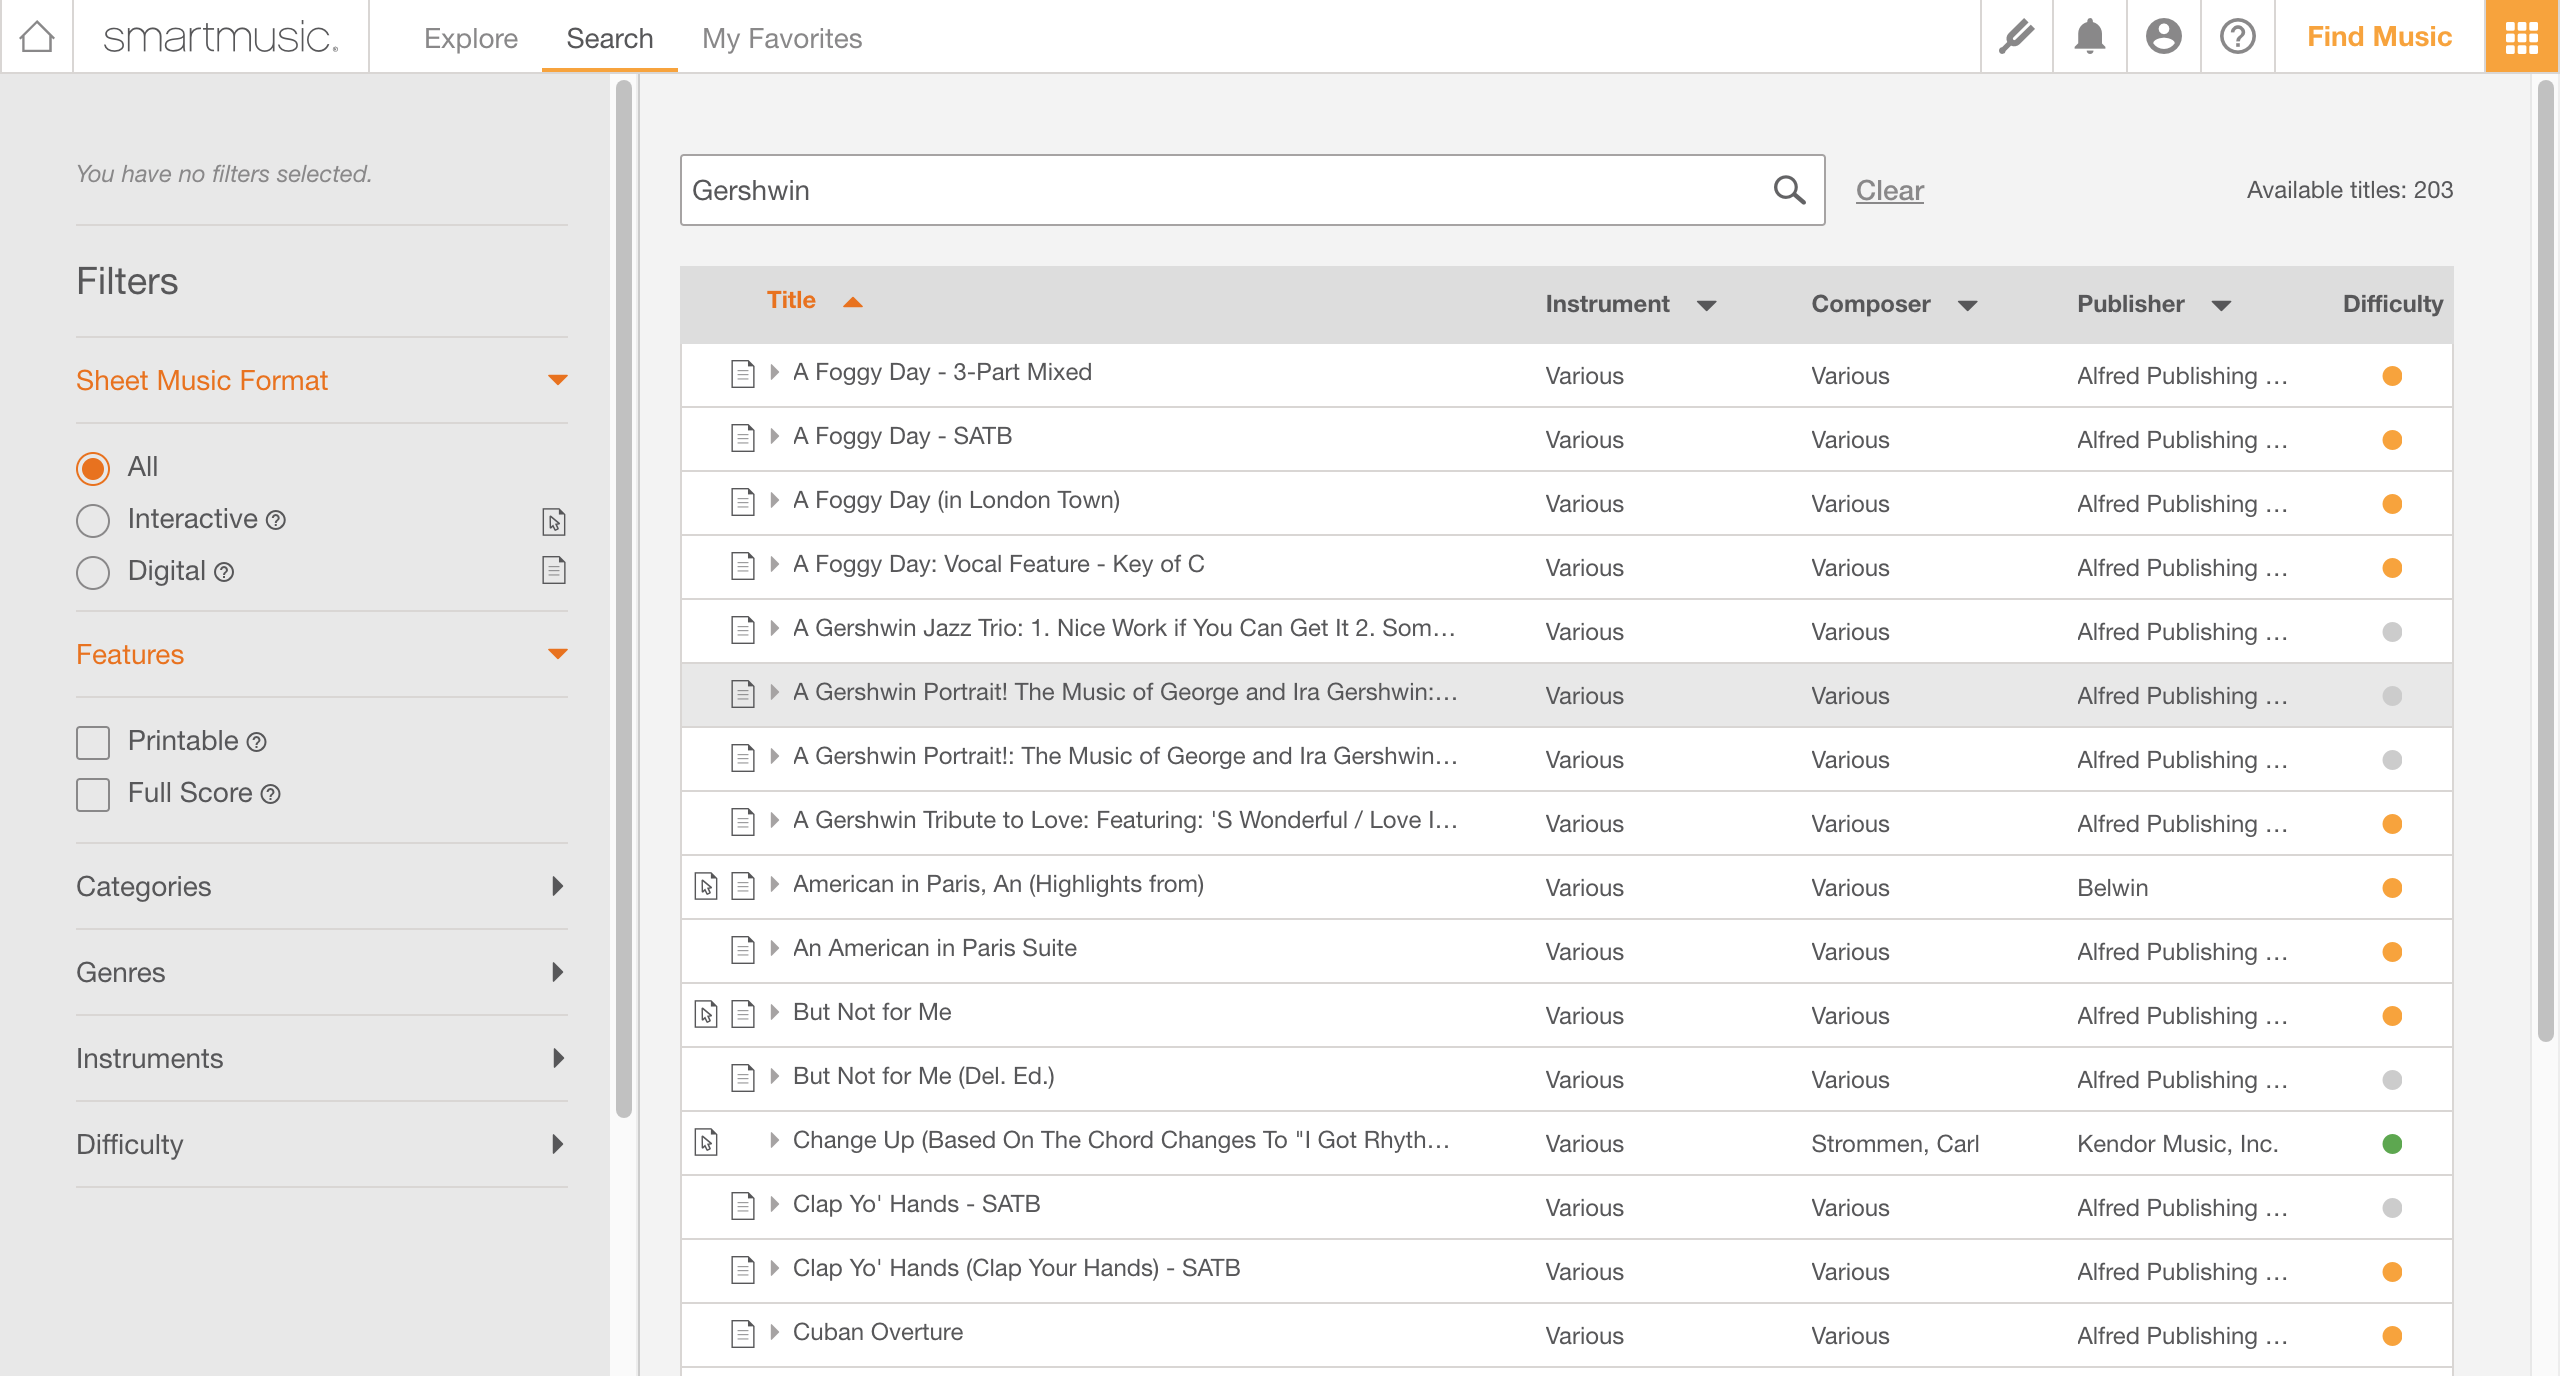2560x1376 pixels.
Task: Click Kendor Music, Inc. publisher cell
Action: click(2177, 1143)
